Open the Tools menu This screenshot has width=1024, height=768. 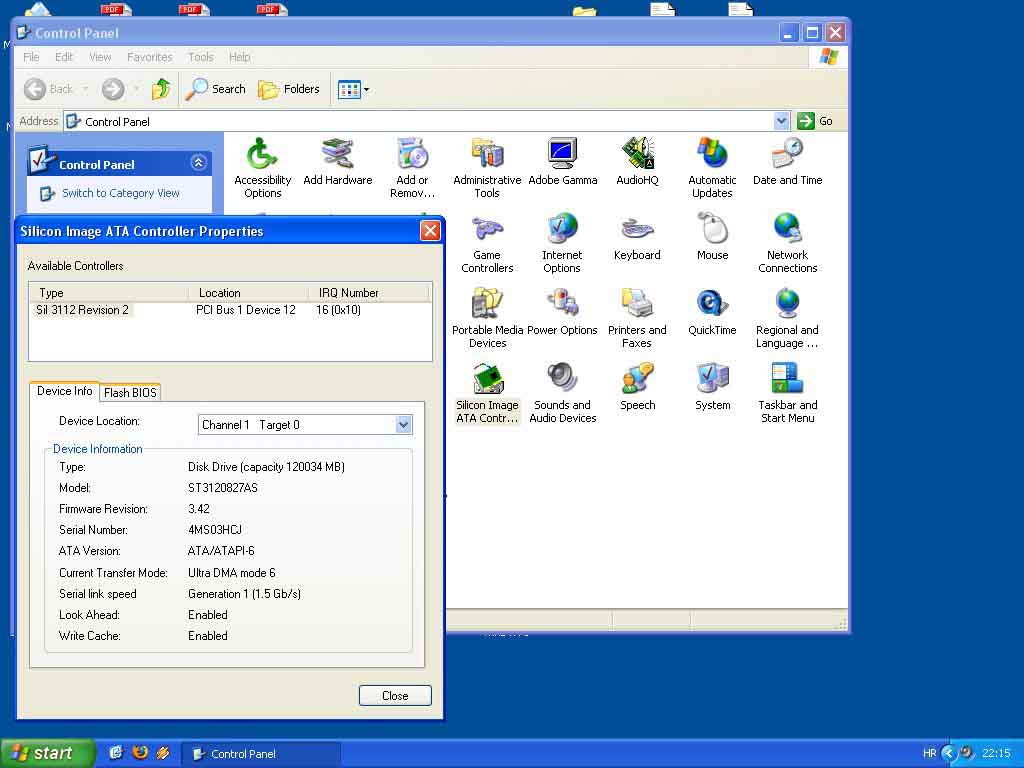pos(200,57)
